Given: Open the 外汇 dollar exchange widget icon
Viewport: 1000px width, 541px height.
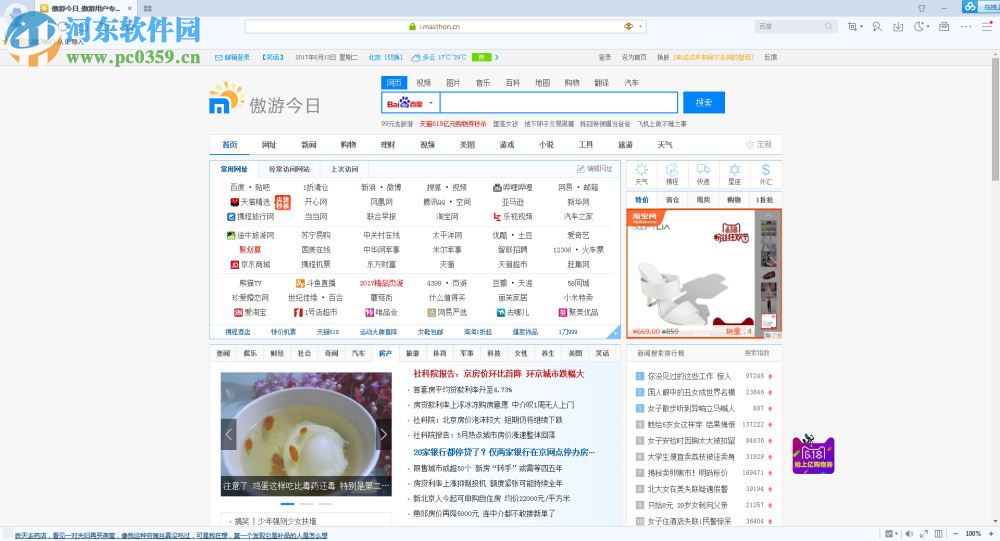Looking at the screenshot, I should 765,174.
